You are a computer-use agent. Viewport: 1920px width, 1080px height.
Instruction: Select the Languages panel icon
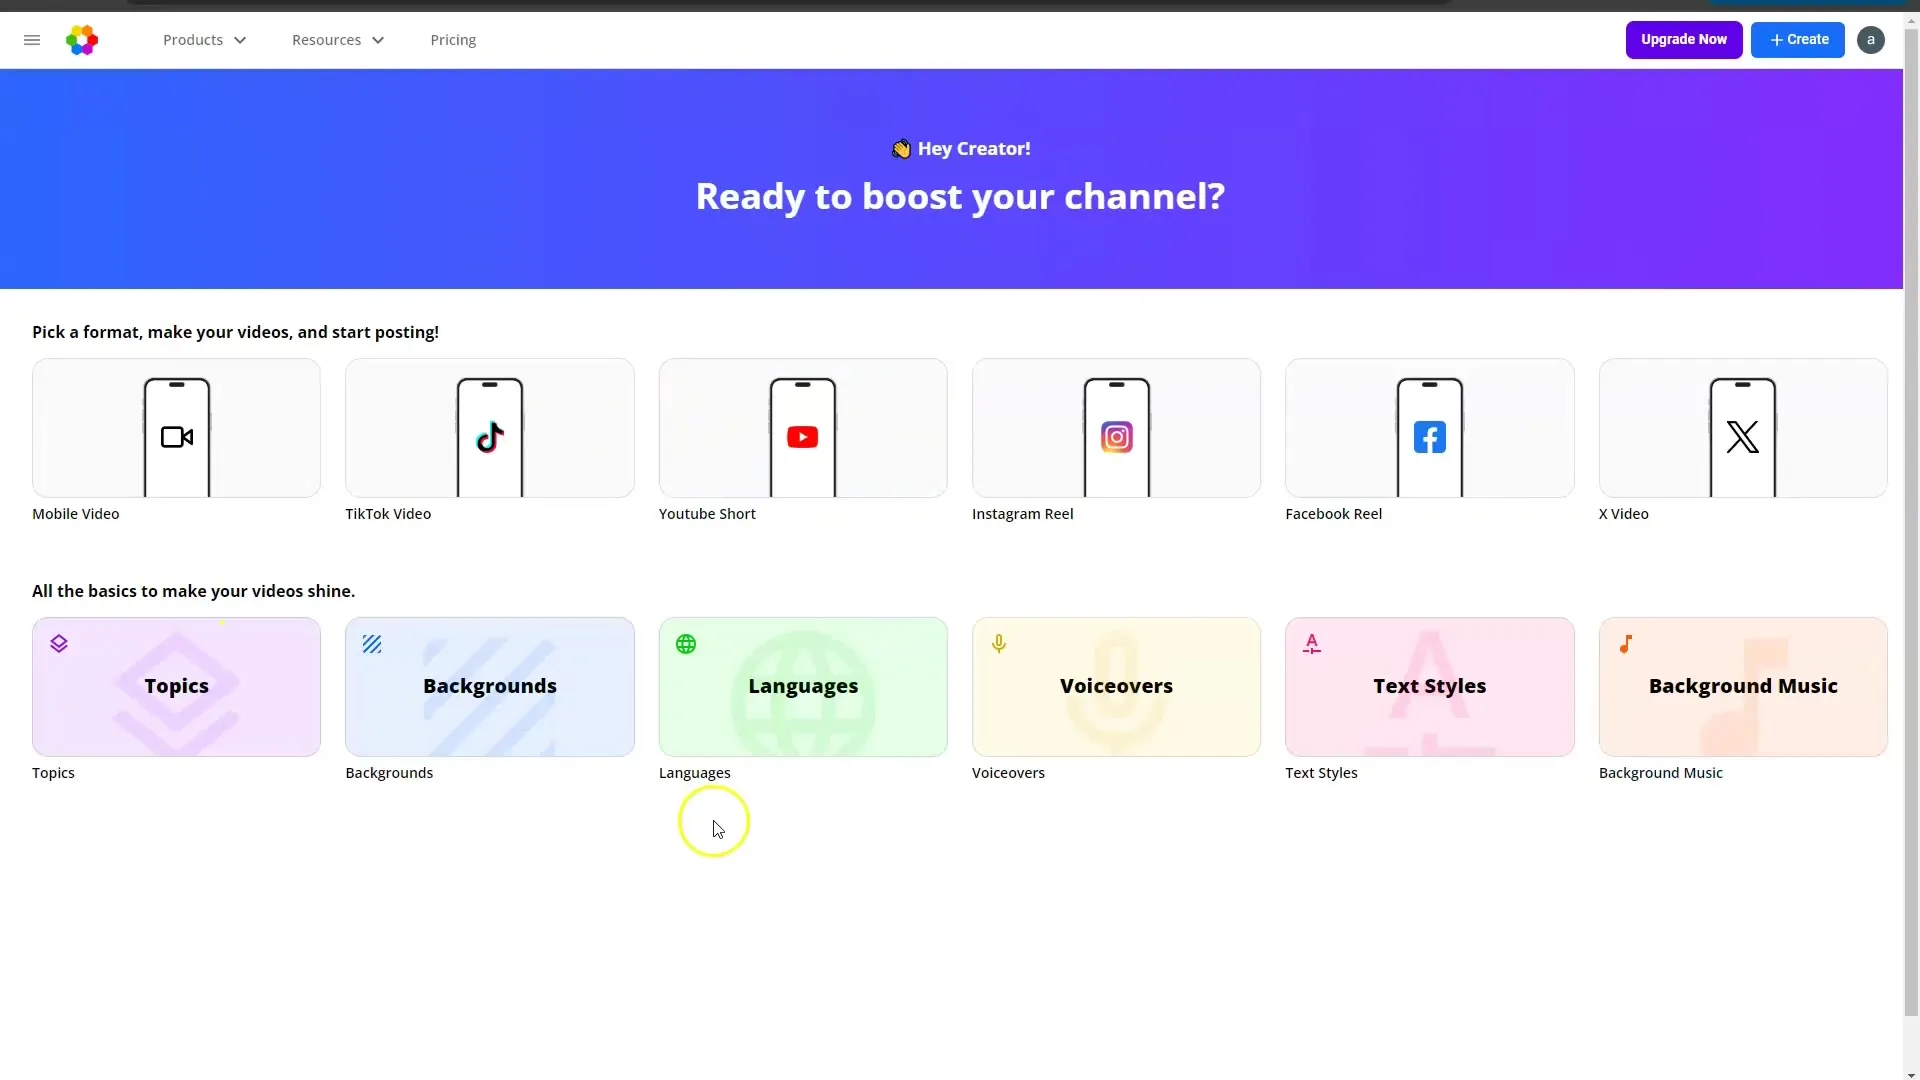686,644
